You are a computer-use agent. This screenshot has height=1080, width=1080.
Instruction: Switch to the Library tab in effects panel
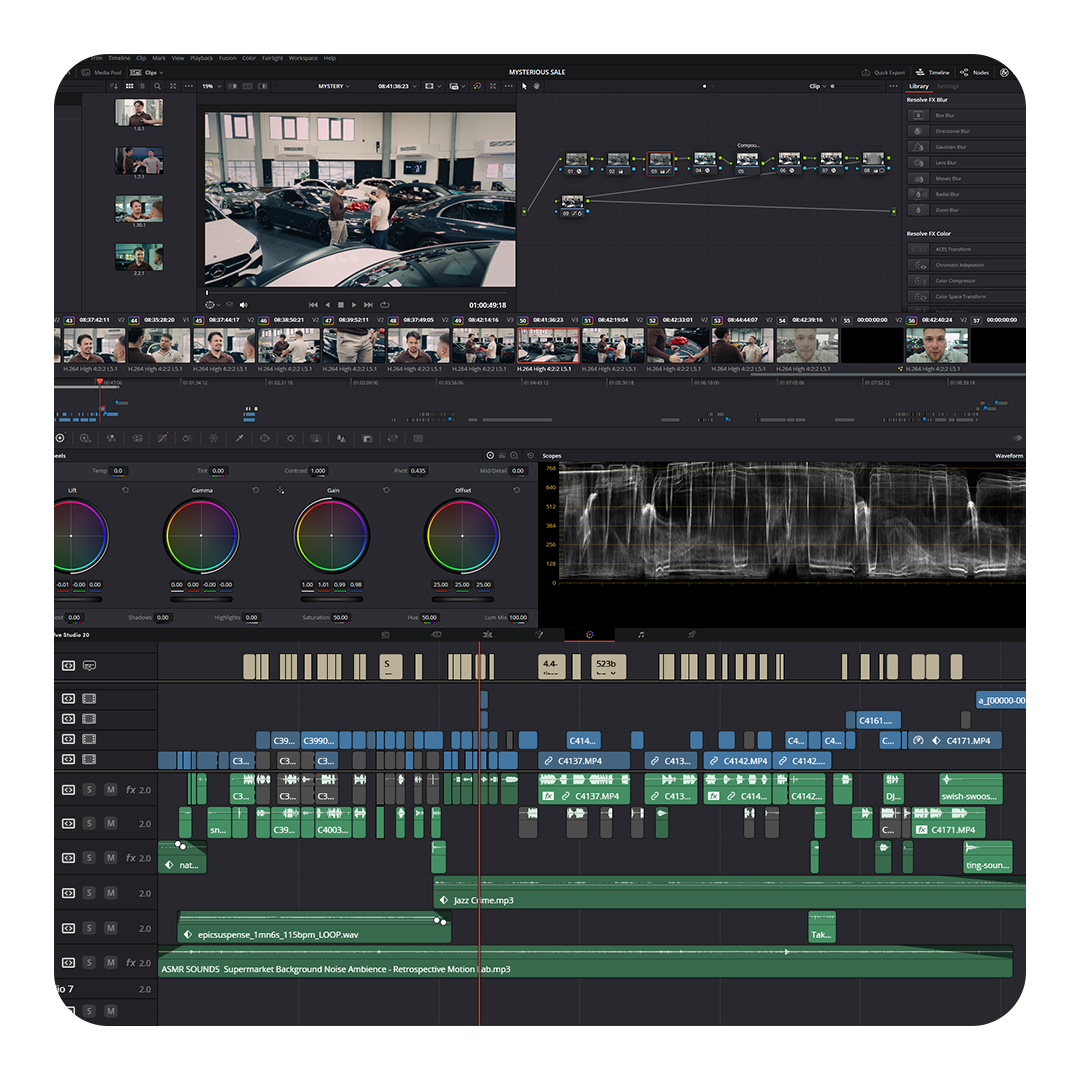pyautogui.click(x=919, y=86)
